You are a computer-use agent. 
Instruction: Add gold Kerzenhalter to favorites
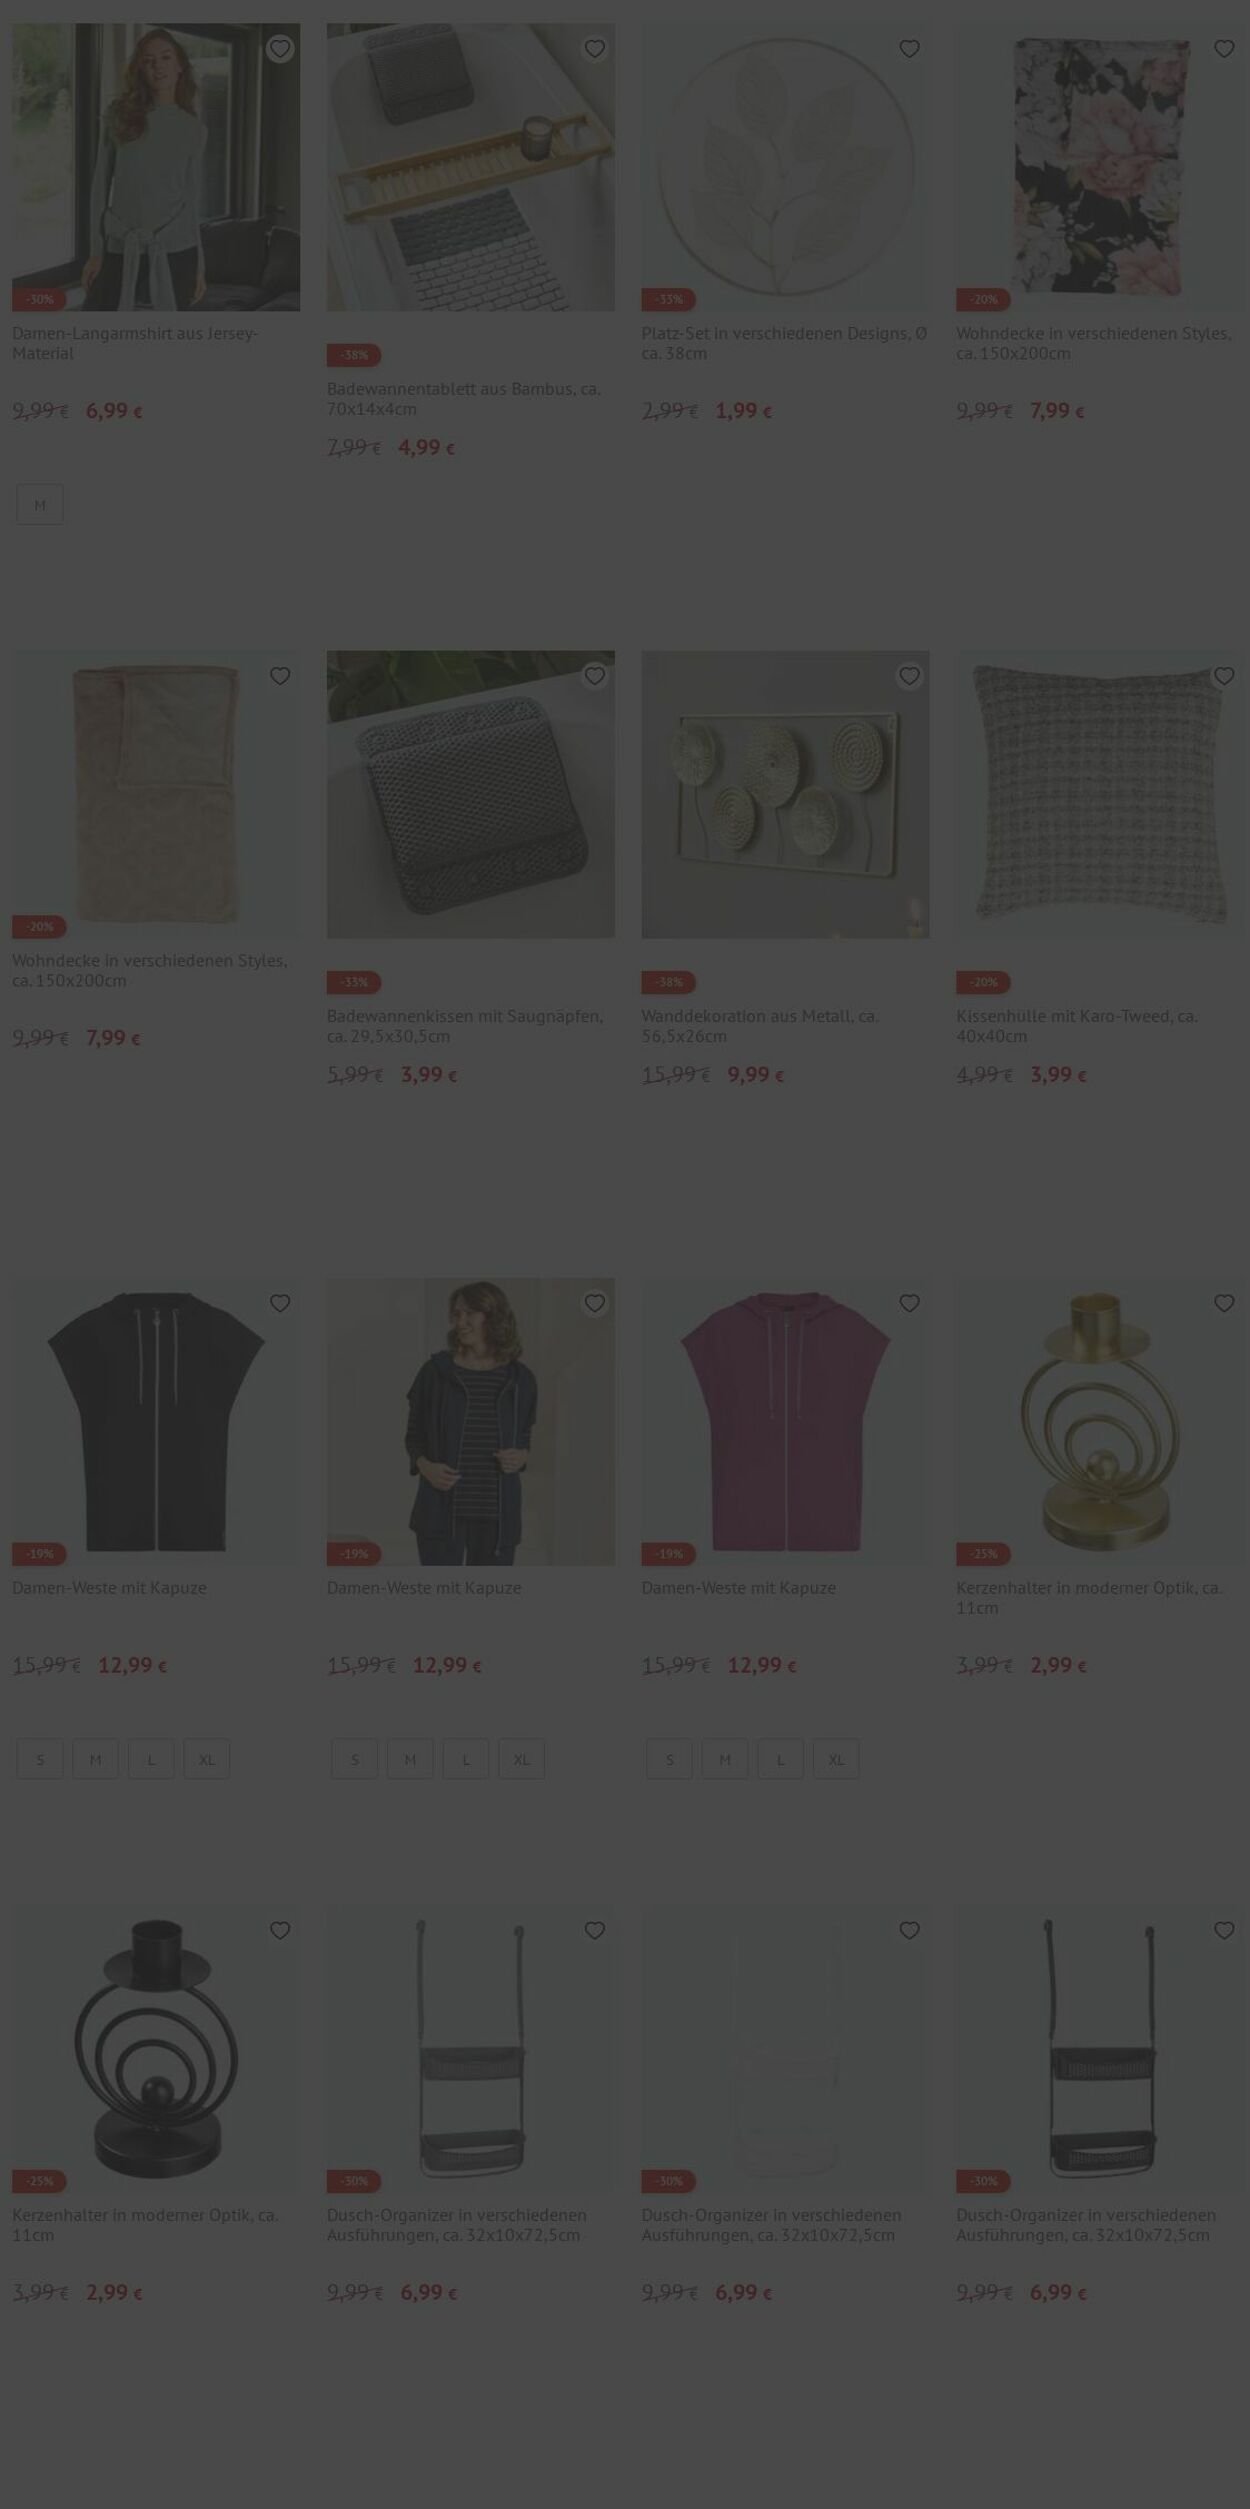tap(1224, 1303)
